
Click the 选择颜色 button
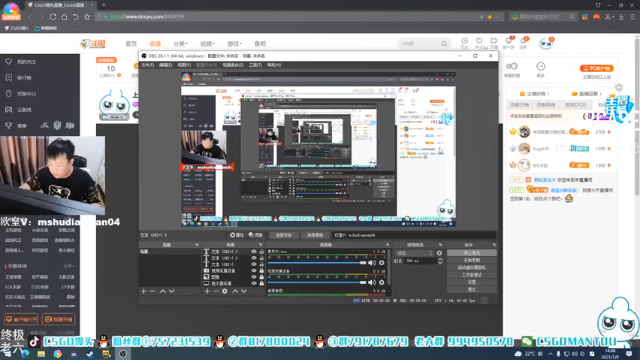click(315, 235)
